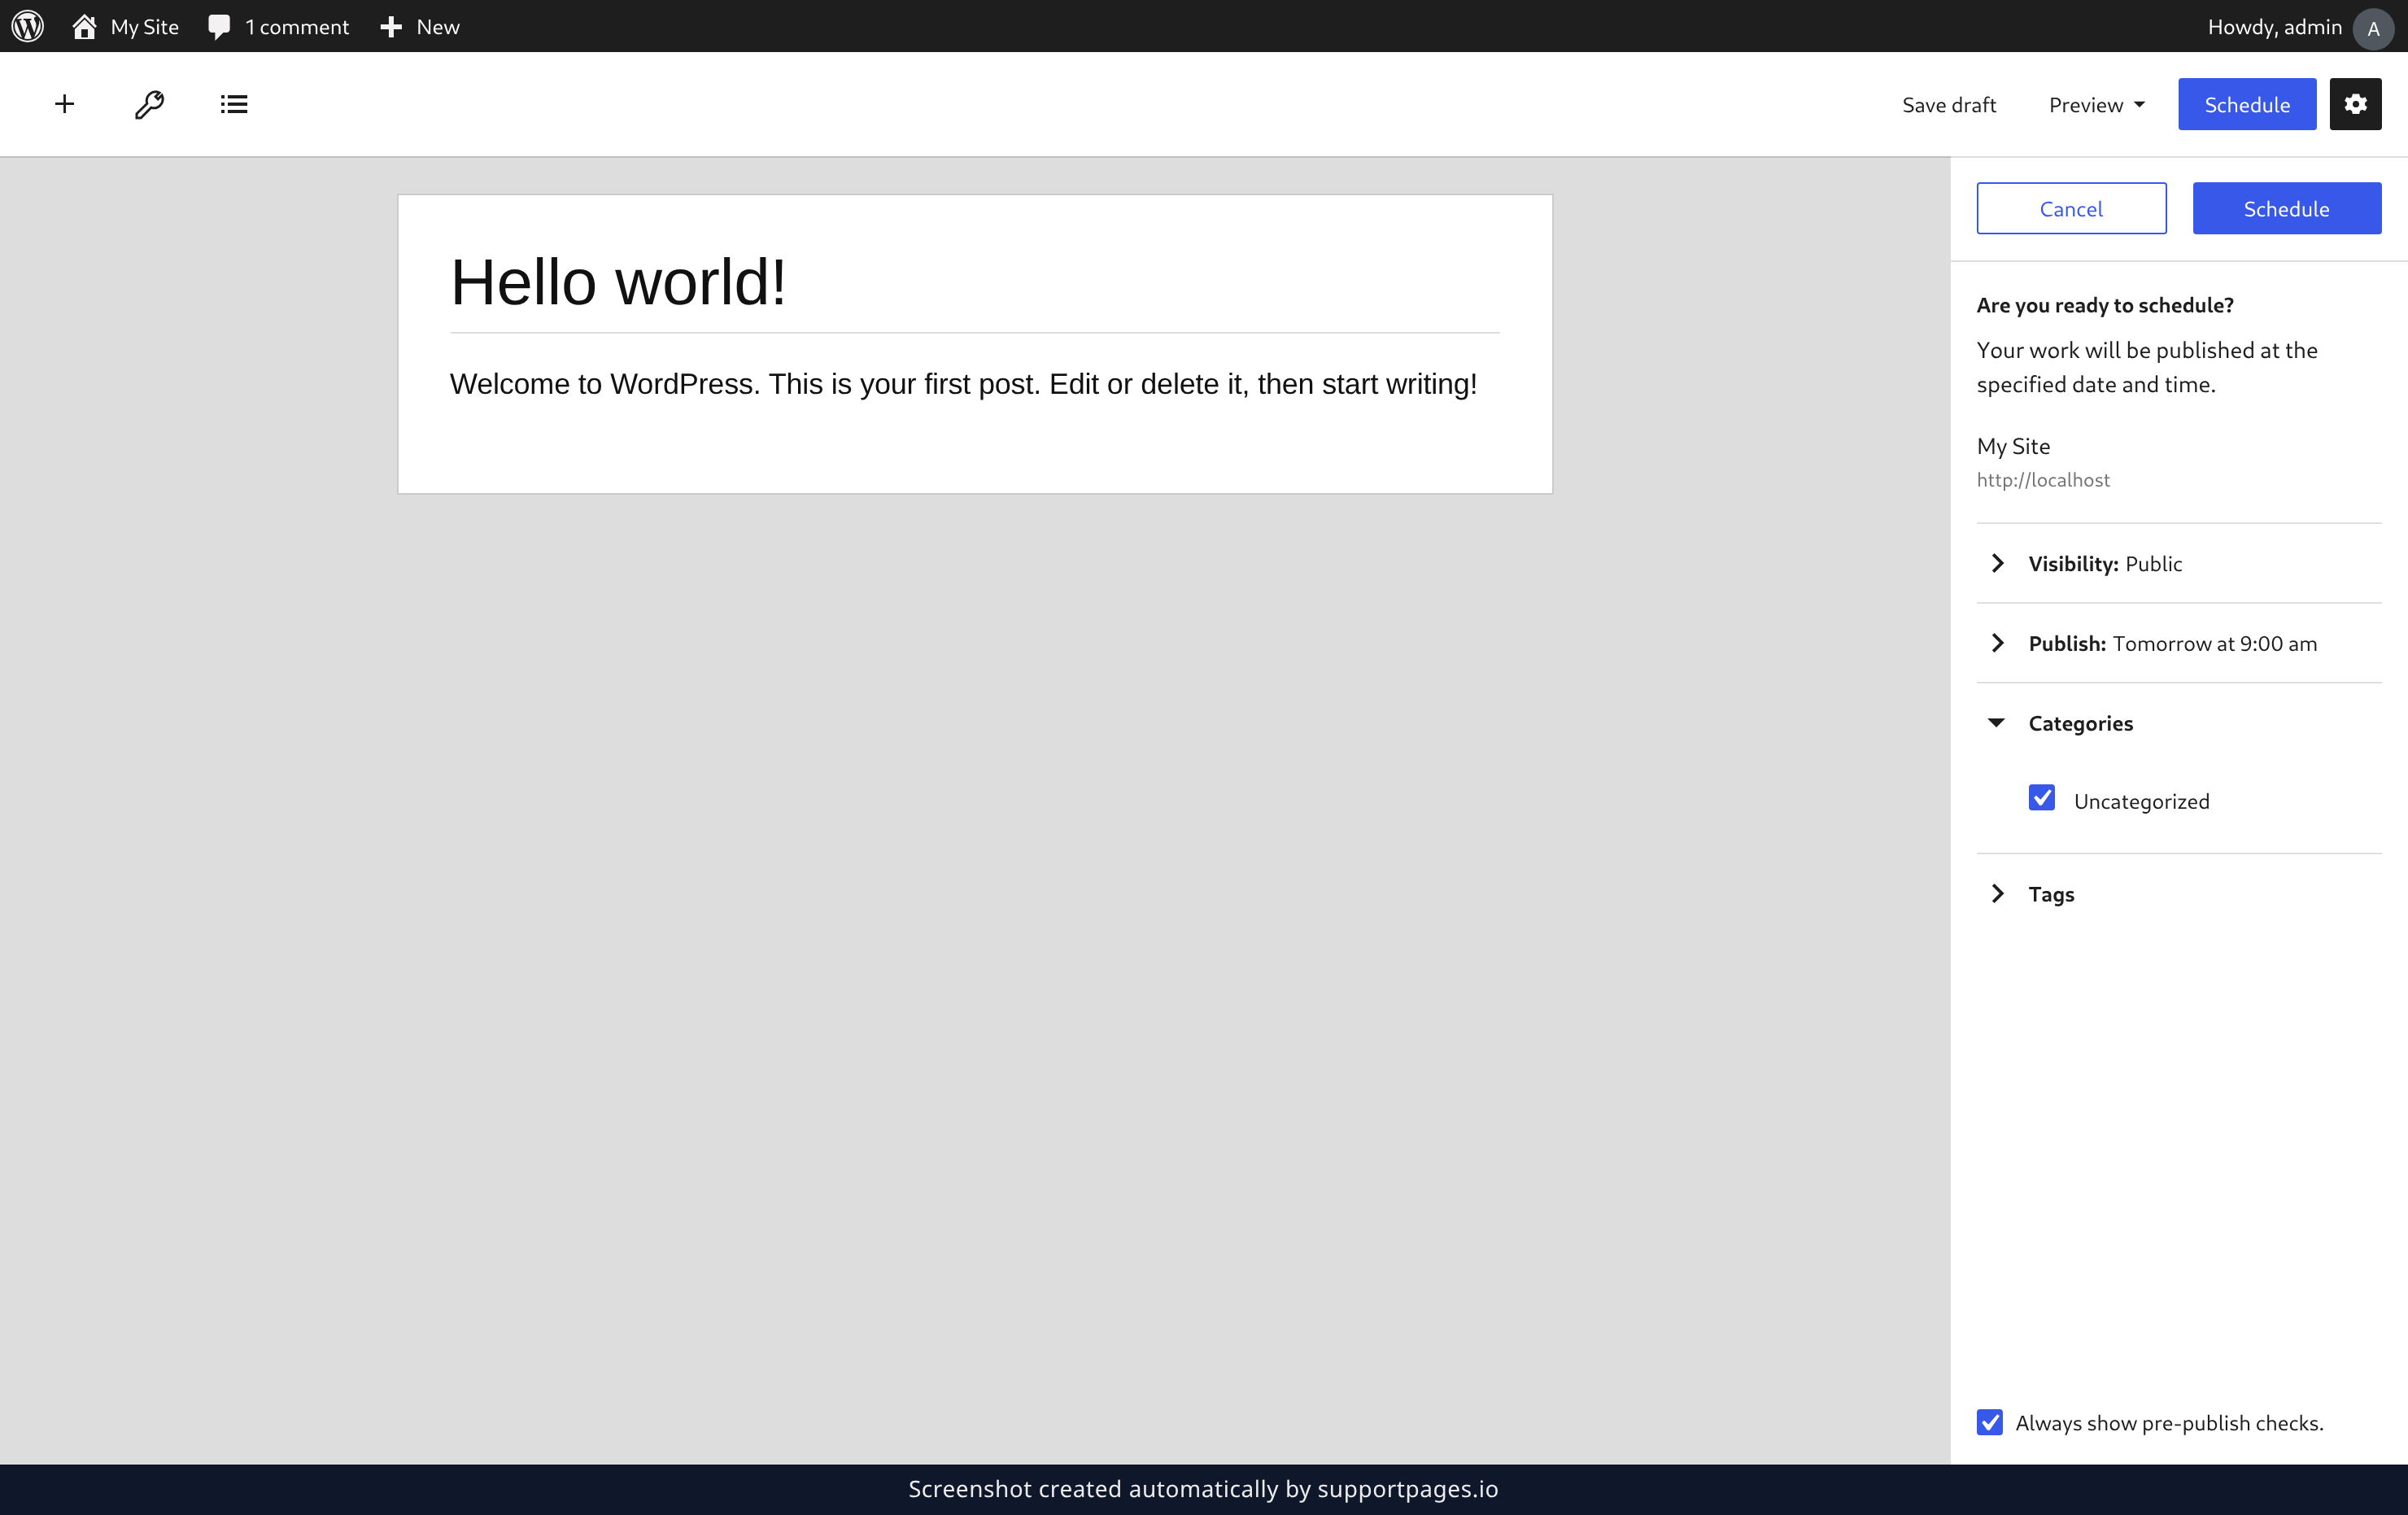This screenshot has width=2408, height=1515.
Task: Expand the Publish: Tomorrow section
Action: (x=2179, y=643)
